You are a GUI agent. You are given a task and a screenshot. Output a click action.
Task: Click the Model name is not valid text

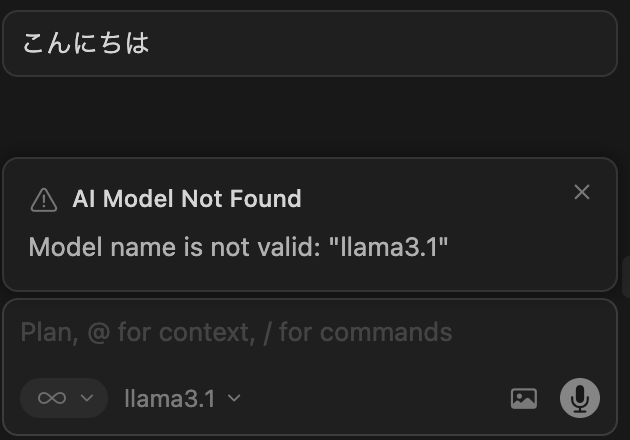176,247
